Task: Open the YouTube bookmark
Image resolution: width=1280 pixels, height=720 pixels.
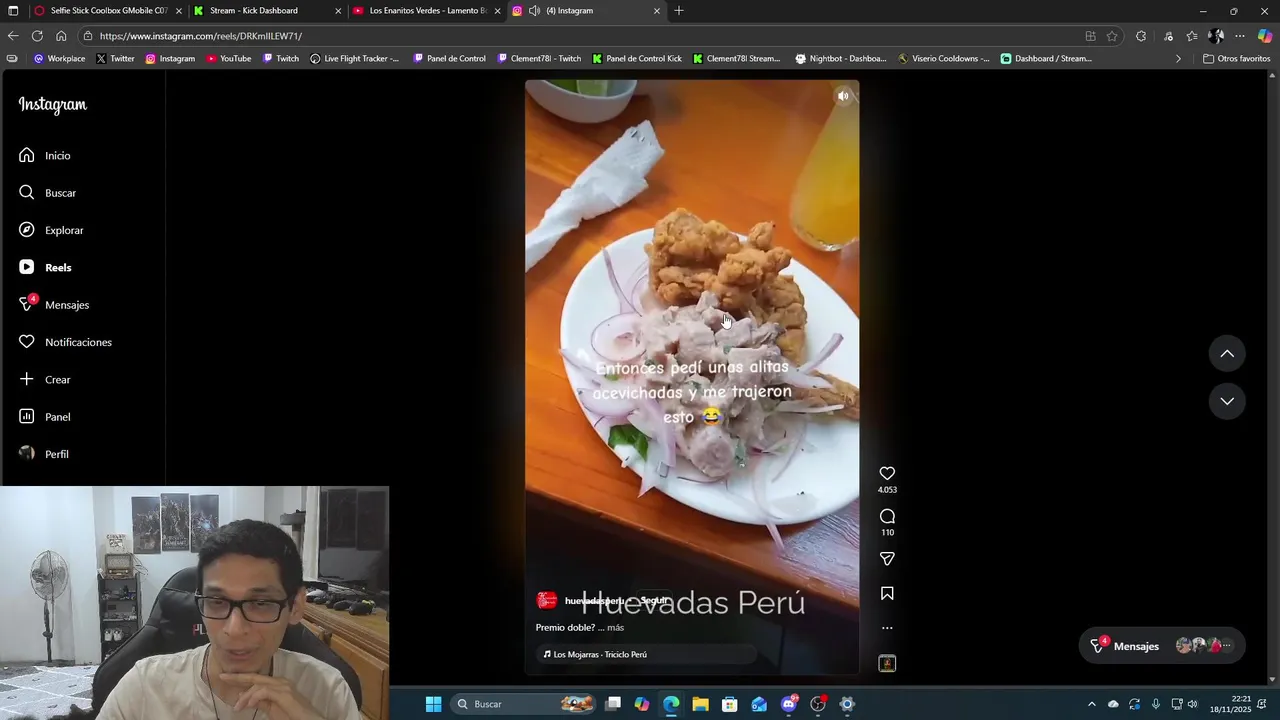Action: click(x=228, y=59)
